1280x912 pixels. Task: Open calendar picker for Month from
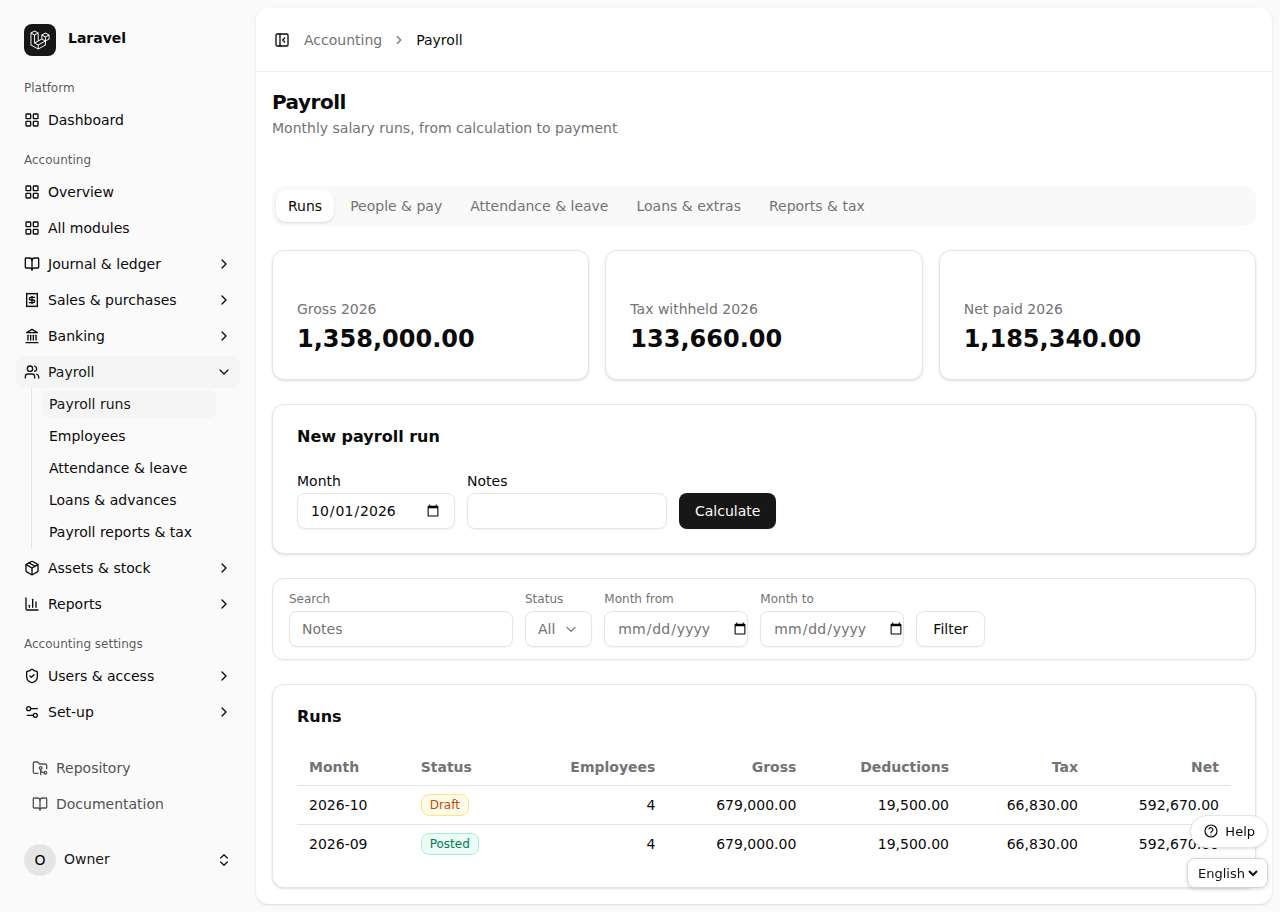point(740,629)
